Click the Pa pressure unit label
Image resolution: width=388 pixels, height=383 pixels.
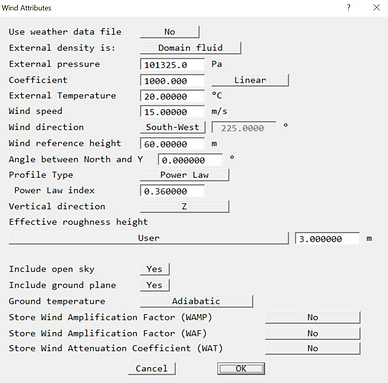pos(217,64)
